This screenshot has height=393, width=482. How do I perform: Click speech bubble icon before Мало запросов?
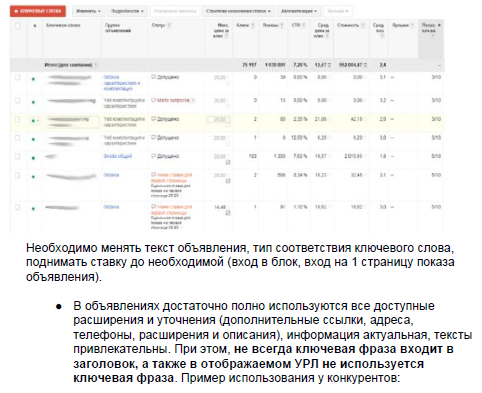[x=154, y=100]
